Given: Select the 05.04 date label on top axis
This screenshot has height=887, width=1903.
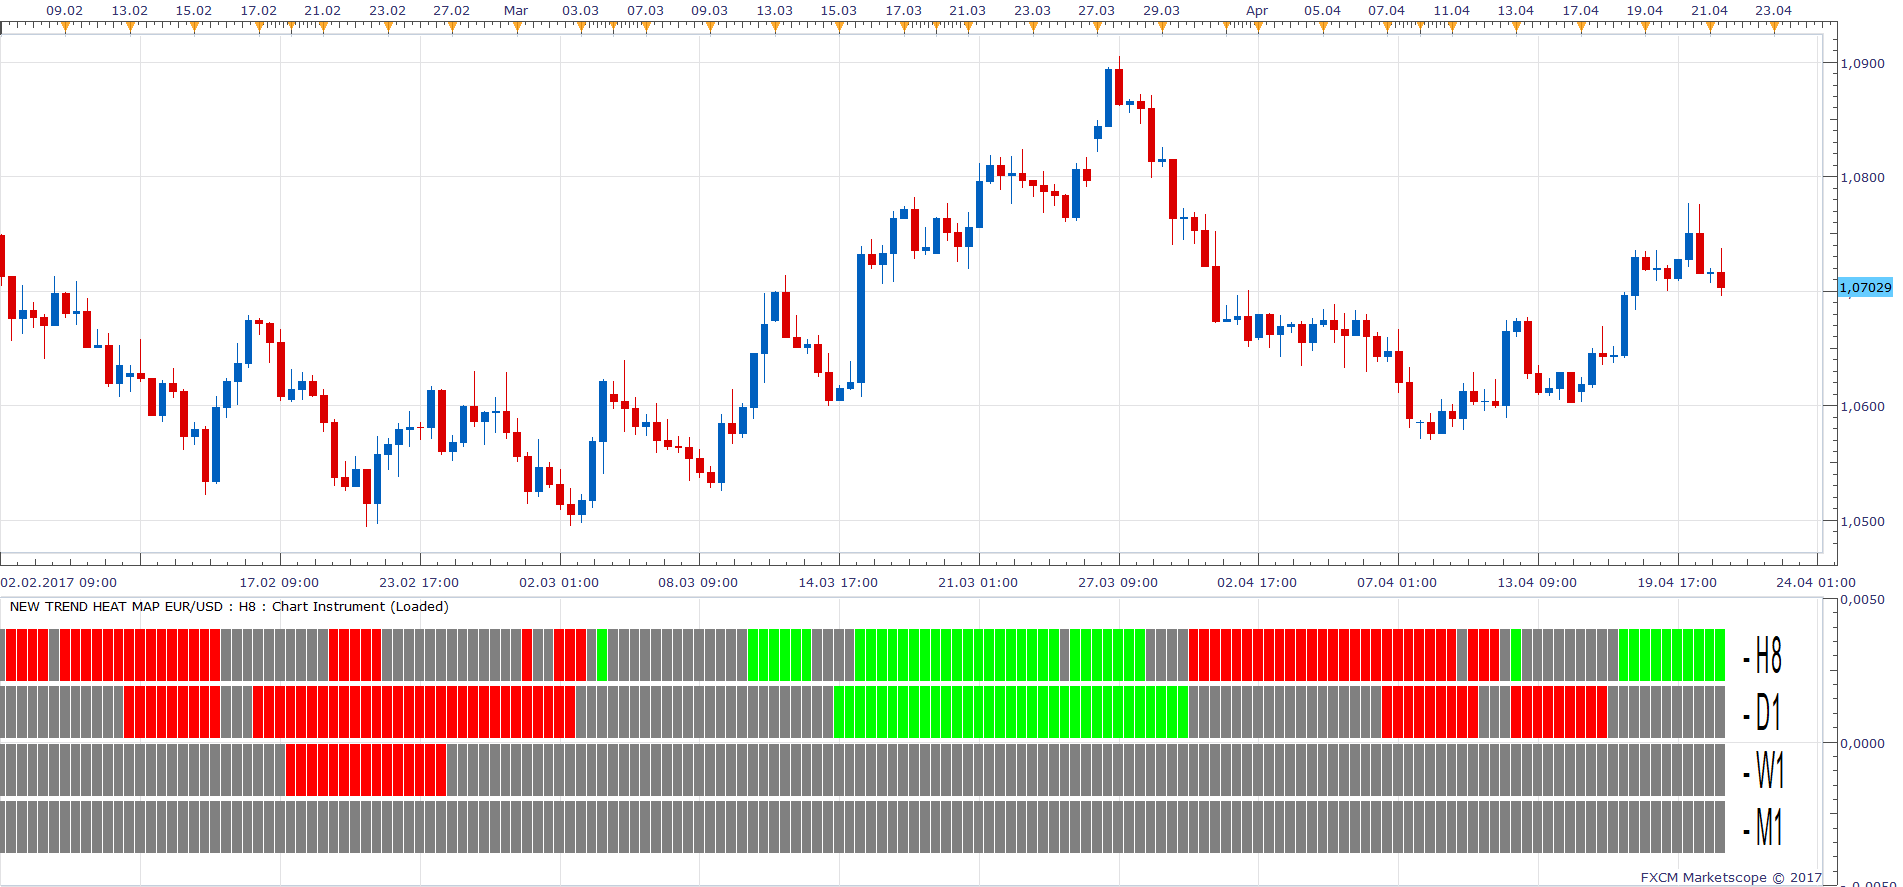Looking at the screenshot, I should 1323,10.
